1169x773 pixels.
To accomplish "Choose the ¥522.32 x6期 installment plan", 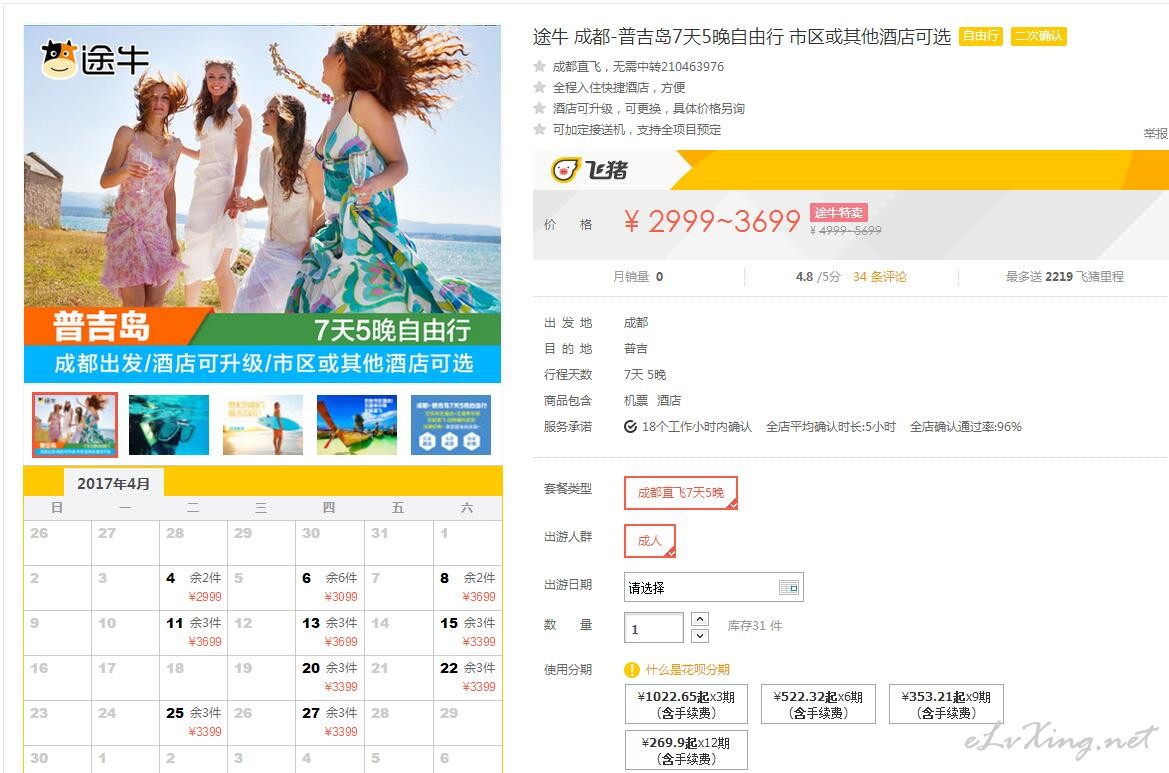I will coord(818,704).
